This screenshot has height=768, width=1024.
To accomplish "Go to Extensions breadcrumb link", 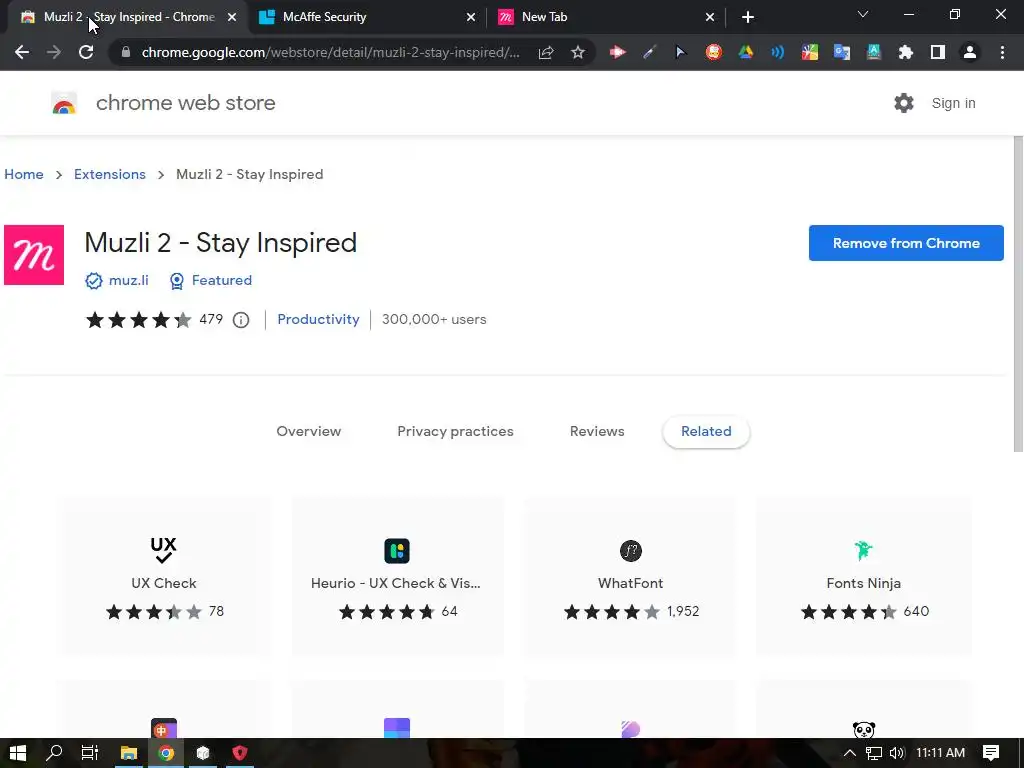I will click(110, 174).
